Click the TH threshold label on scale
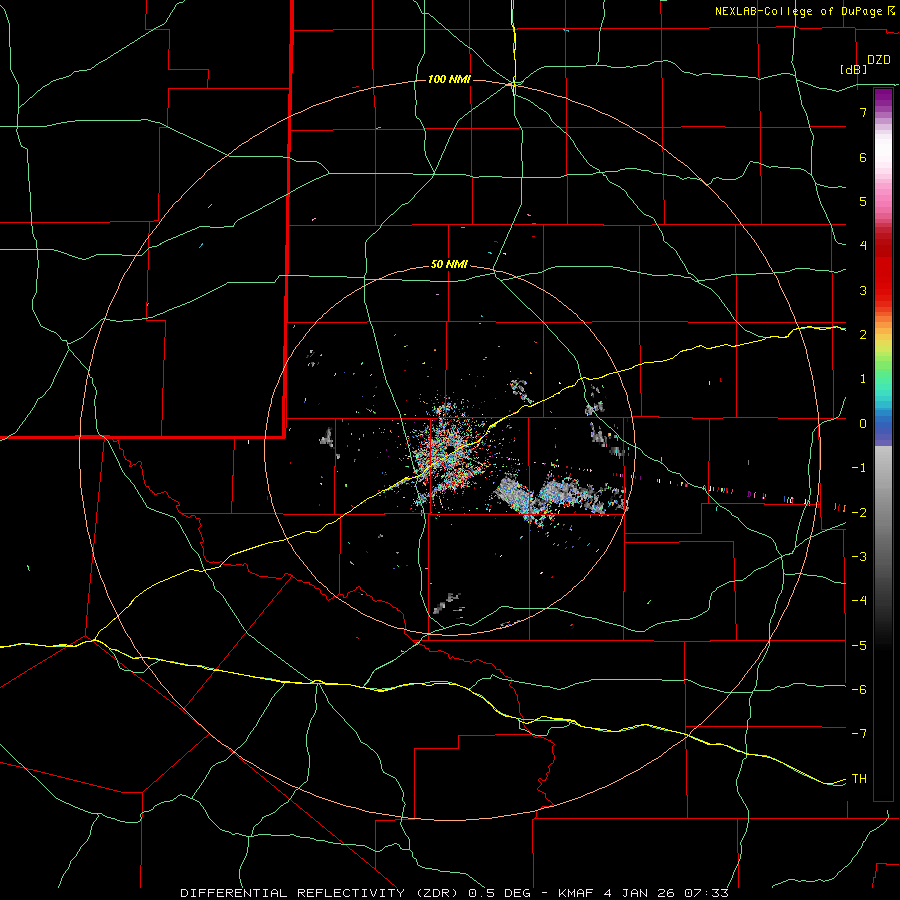The image size is (900, 900). (x=859, y=778)
